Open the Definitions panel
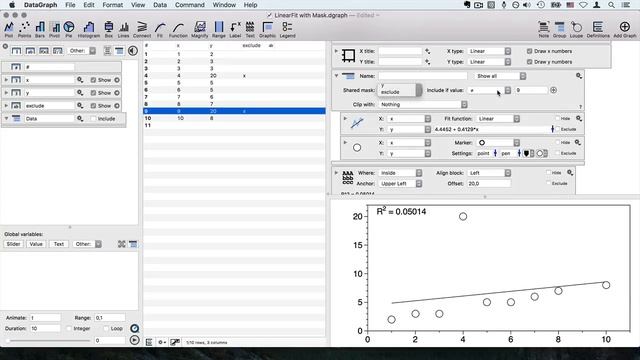Viewport: 640px width, 360px height. [x=598, y=29]
